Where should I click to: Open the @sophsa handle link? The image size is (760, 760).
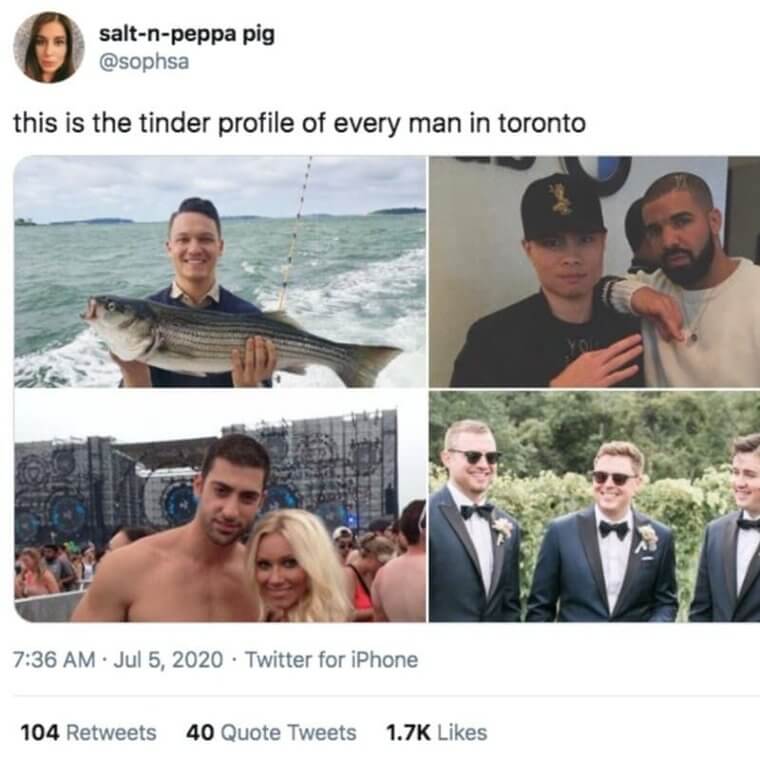pos(144,62)
